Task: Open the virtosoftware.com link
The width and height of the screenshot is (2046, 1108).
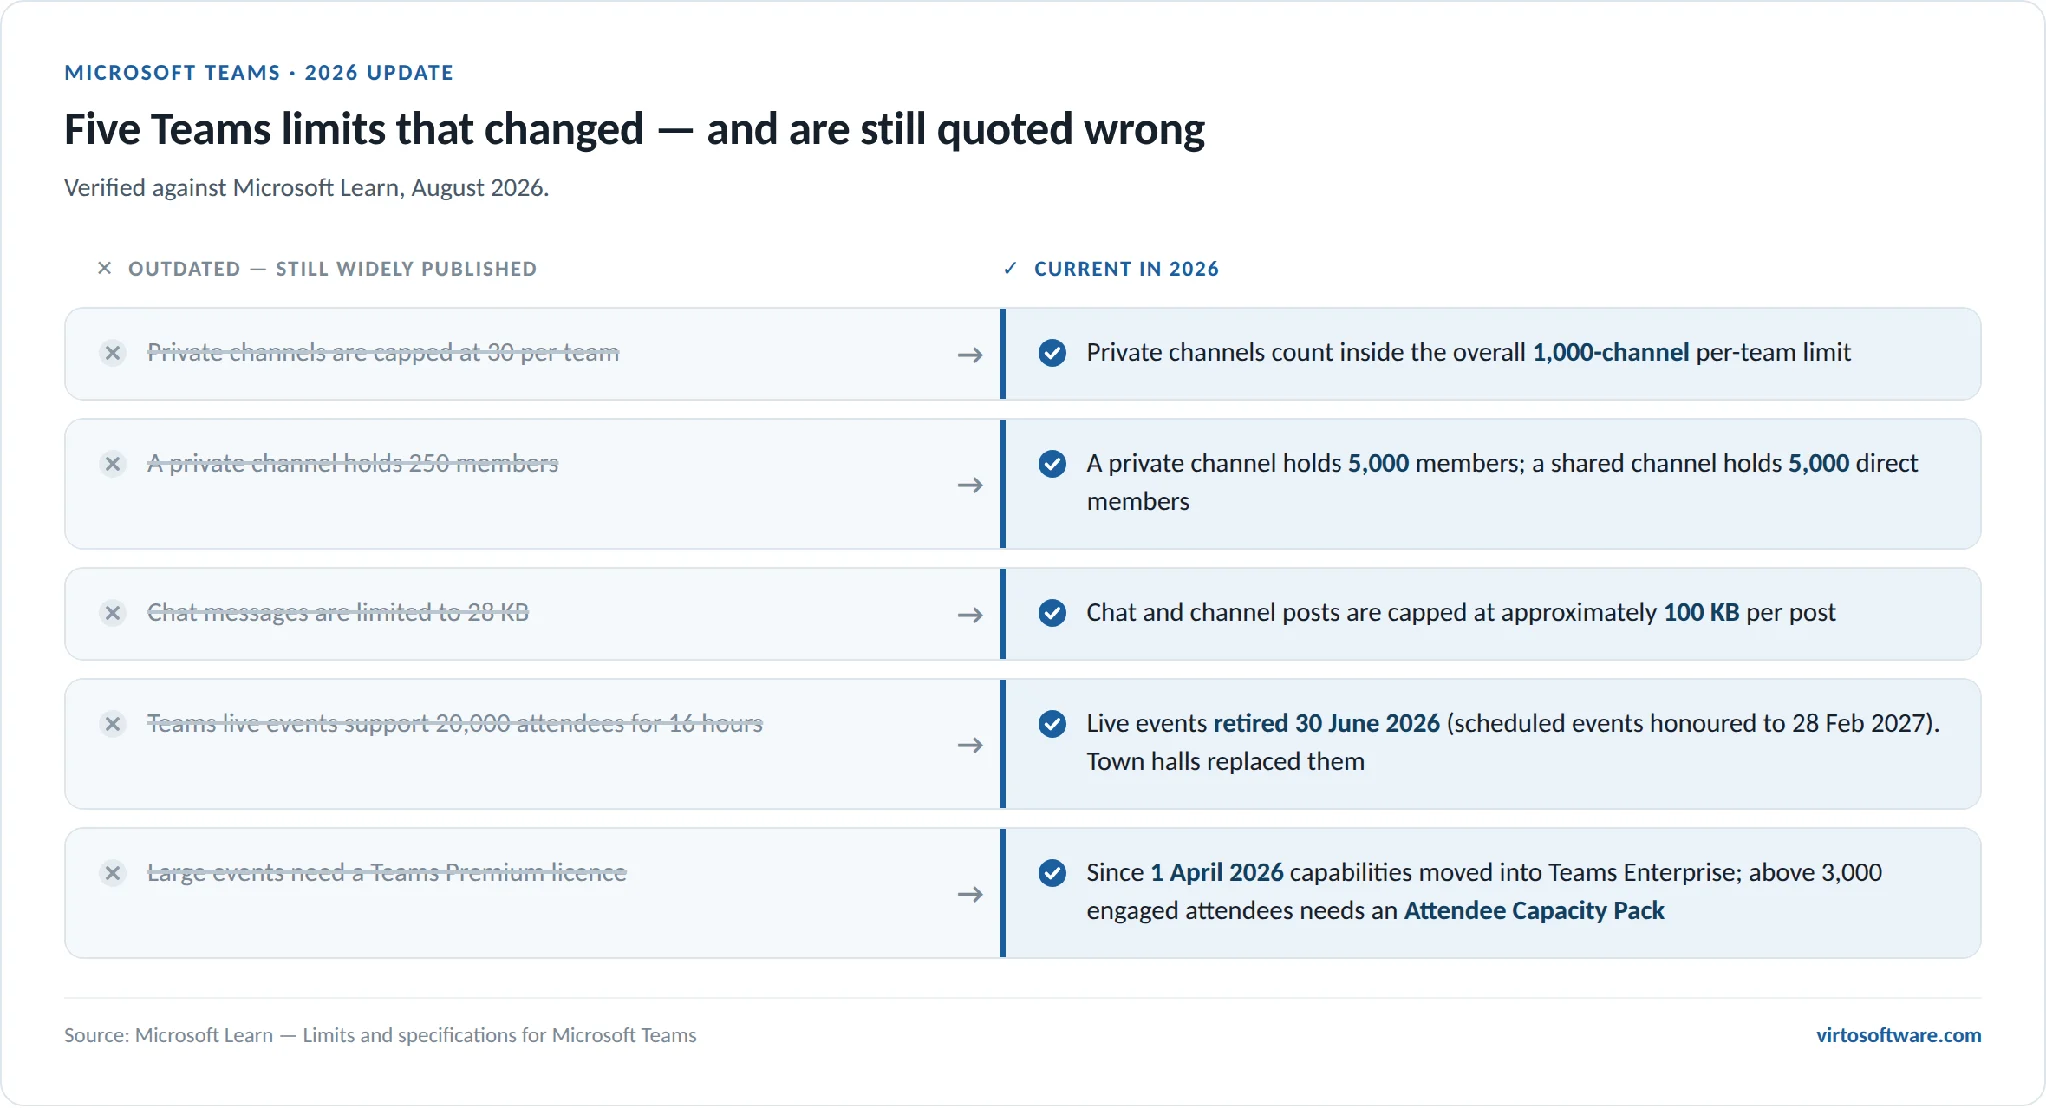Action: click(x=1898, y=1035)
